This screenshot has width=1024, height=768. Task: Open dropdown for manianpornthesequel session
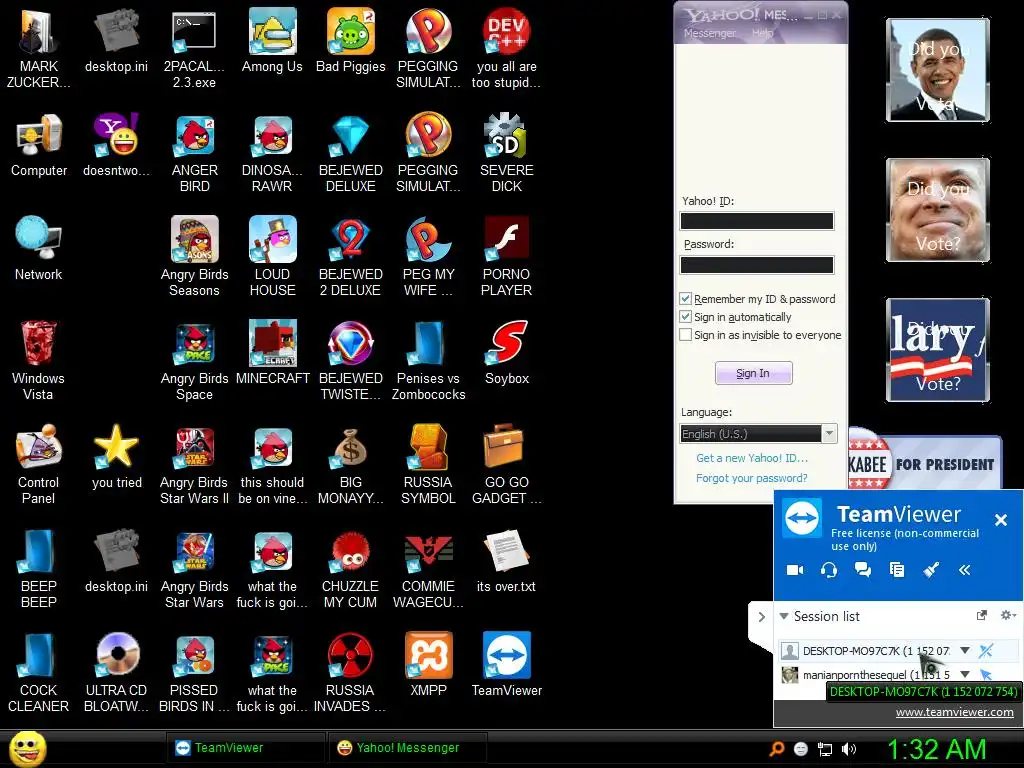click(965, 674)
